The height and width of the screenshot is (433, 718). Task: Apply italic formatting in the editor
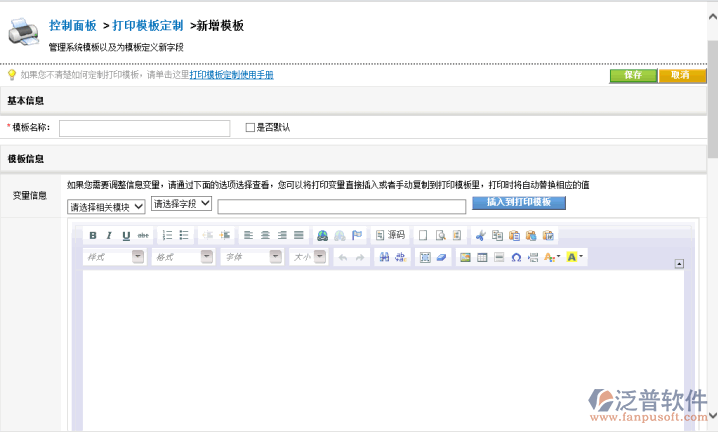109,236
